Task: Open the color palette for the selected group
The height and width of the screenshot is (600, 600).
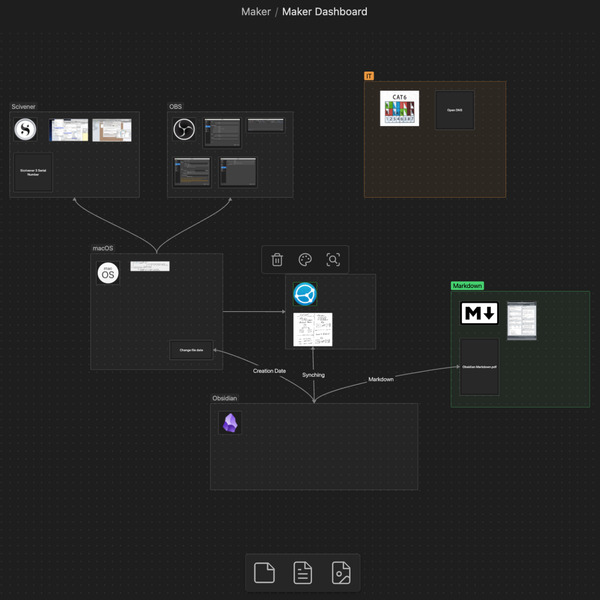Action: (x=306, y=260)
